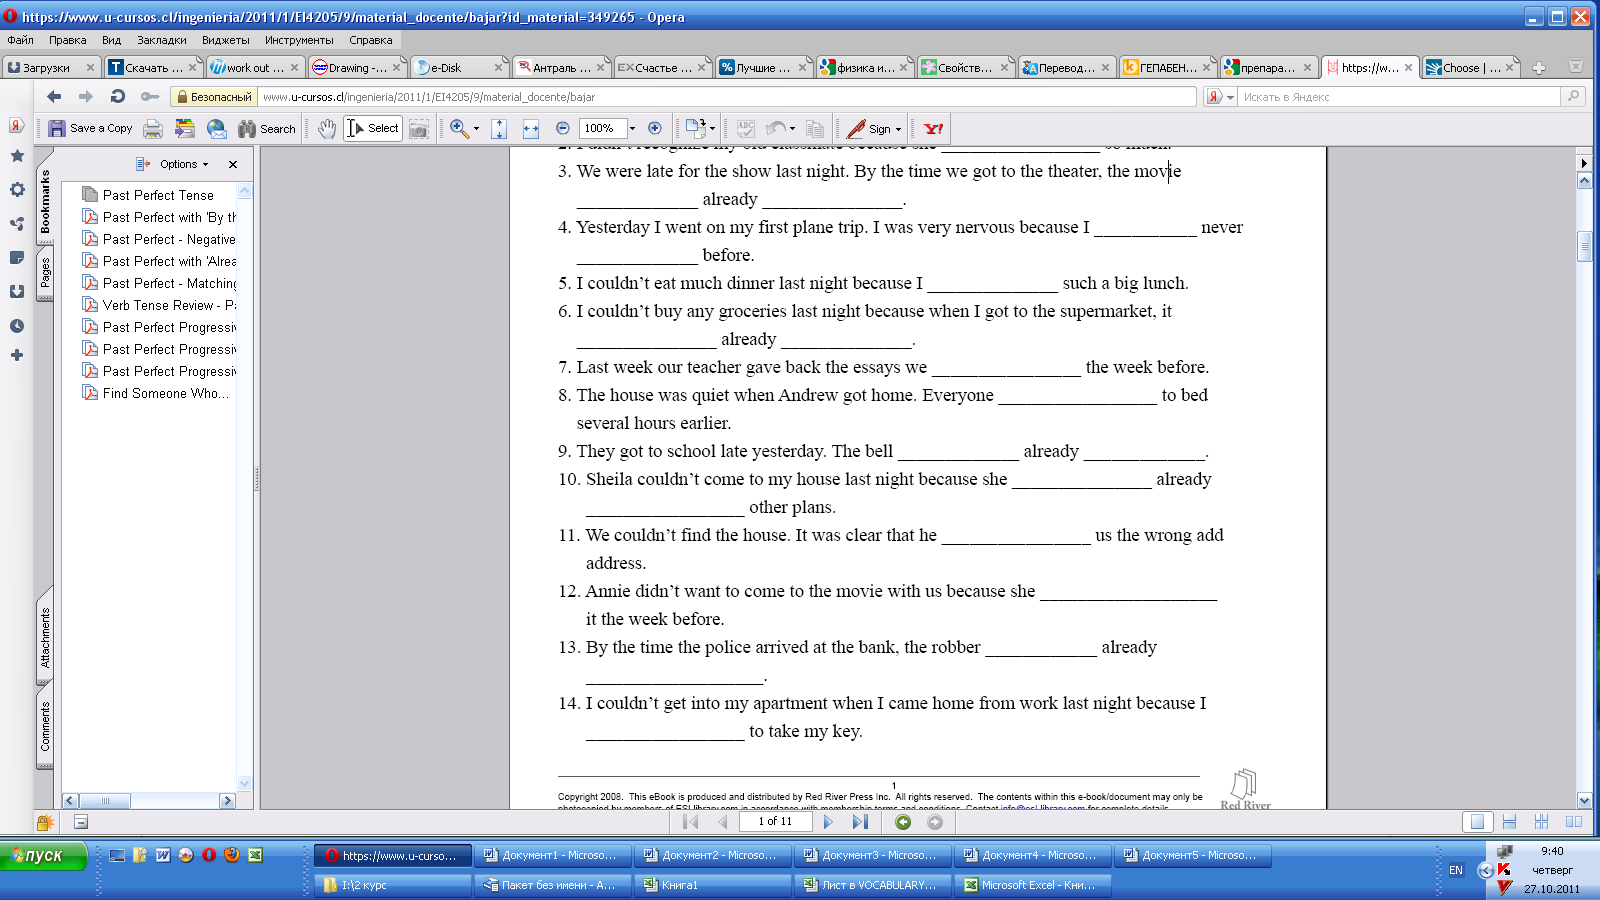Click the sidebar downloads icon
The image size is (1600, 900).
click(17, 291)
